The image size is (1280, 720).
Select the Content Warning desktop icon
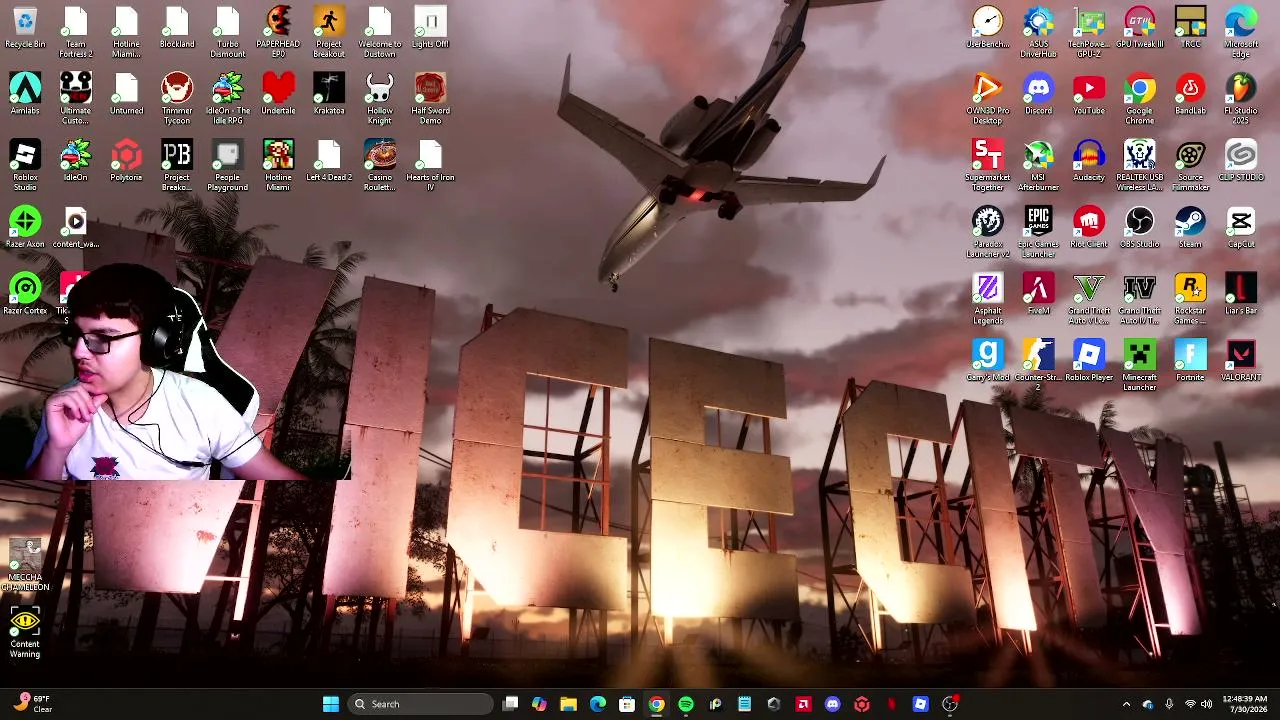[x=25, y=634]
